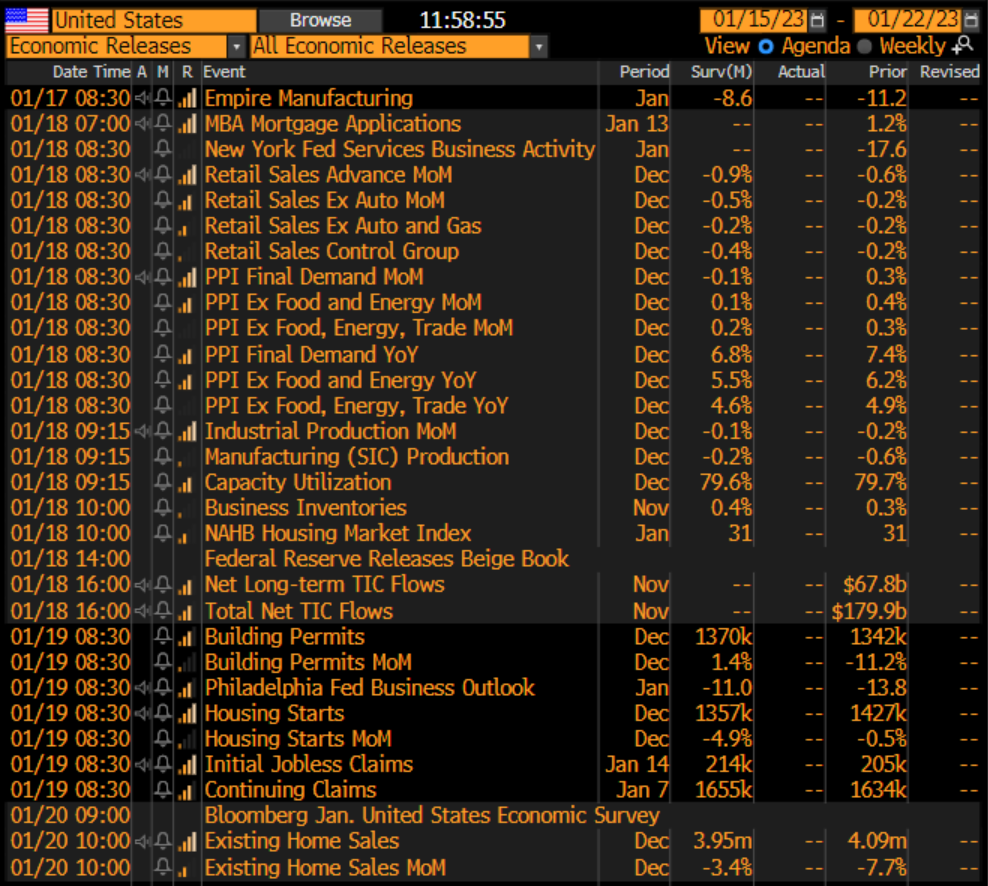Click alert bell for Total Net TIC Flows
Viewport: 988px width, 886px height.
(x=163, y=611)
